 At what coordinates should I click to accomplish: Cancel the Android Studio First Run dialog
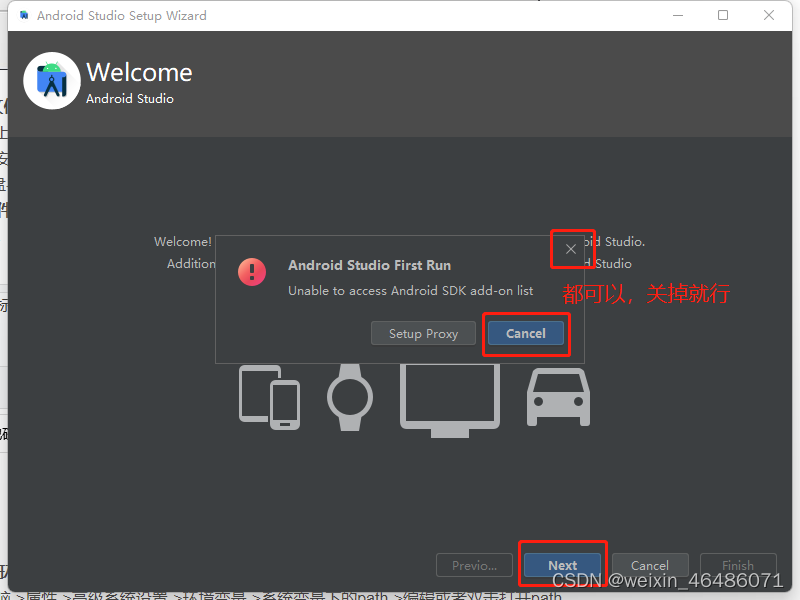tap(526, 333)
